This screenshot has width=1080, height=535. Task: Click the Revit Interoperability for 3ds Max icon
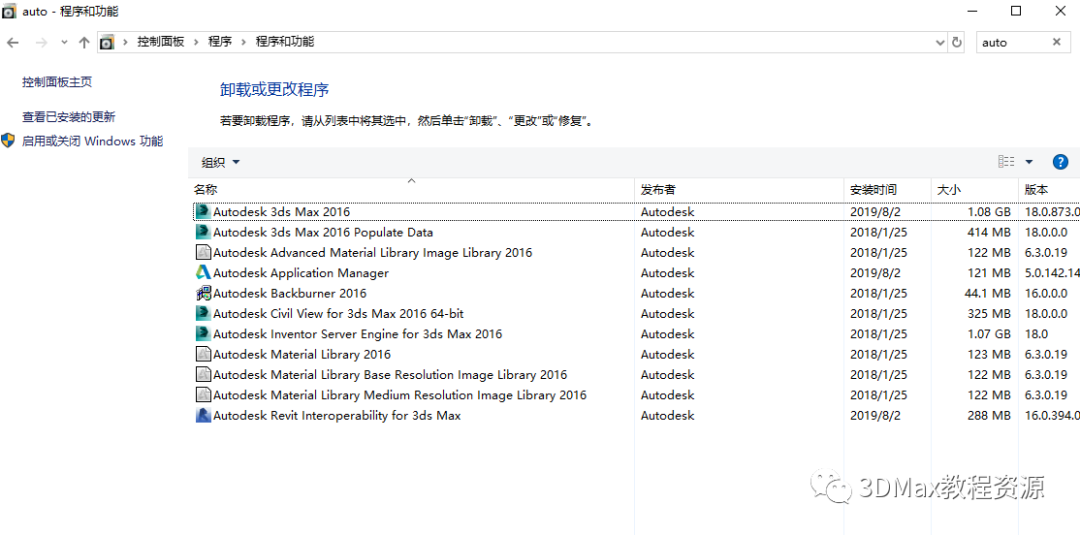203,415
